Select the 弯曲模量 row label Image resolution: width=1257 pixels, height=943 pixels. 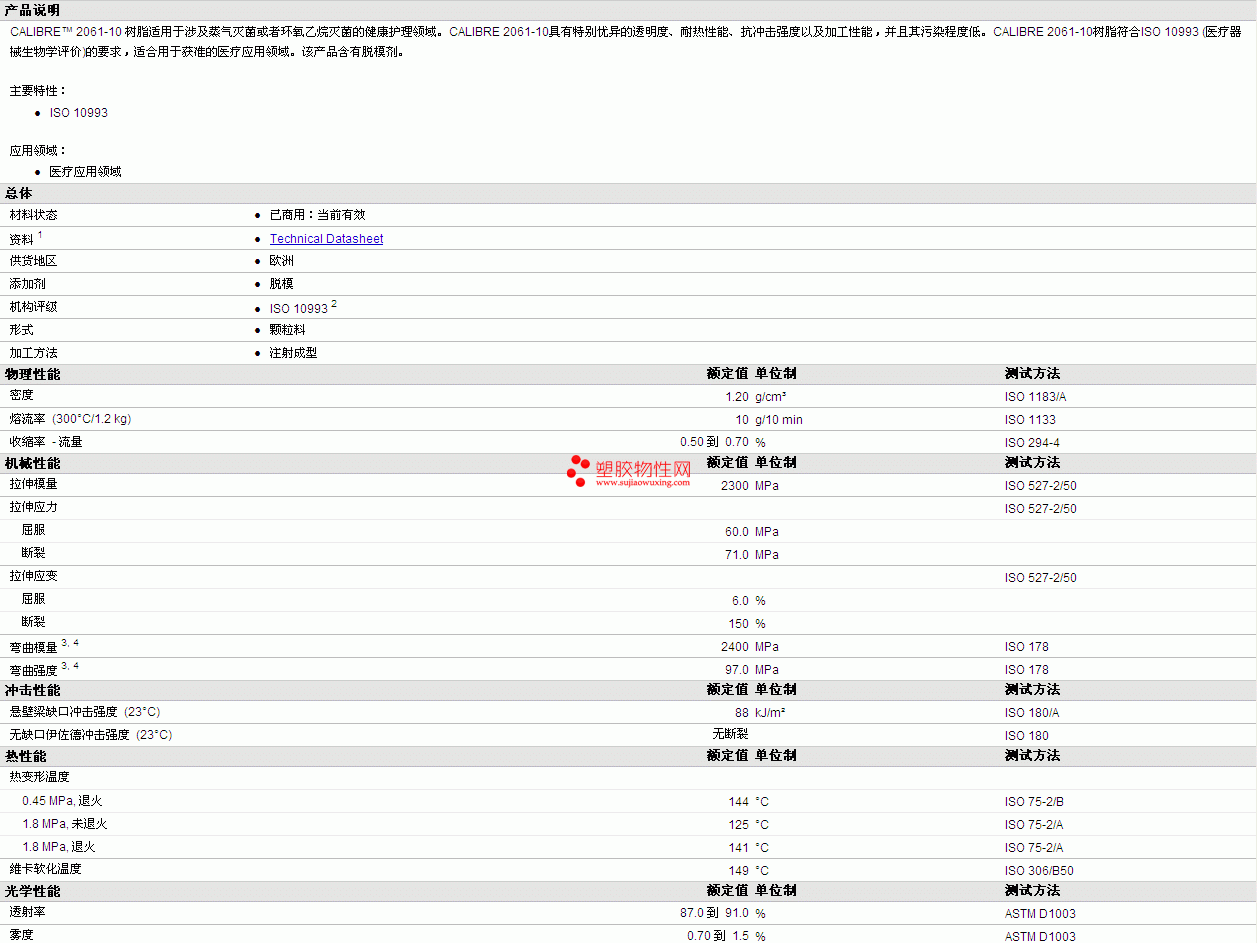[x=34, y=647]
